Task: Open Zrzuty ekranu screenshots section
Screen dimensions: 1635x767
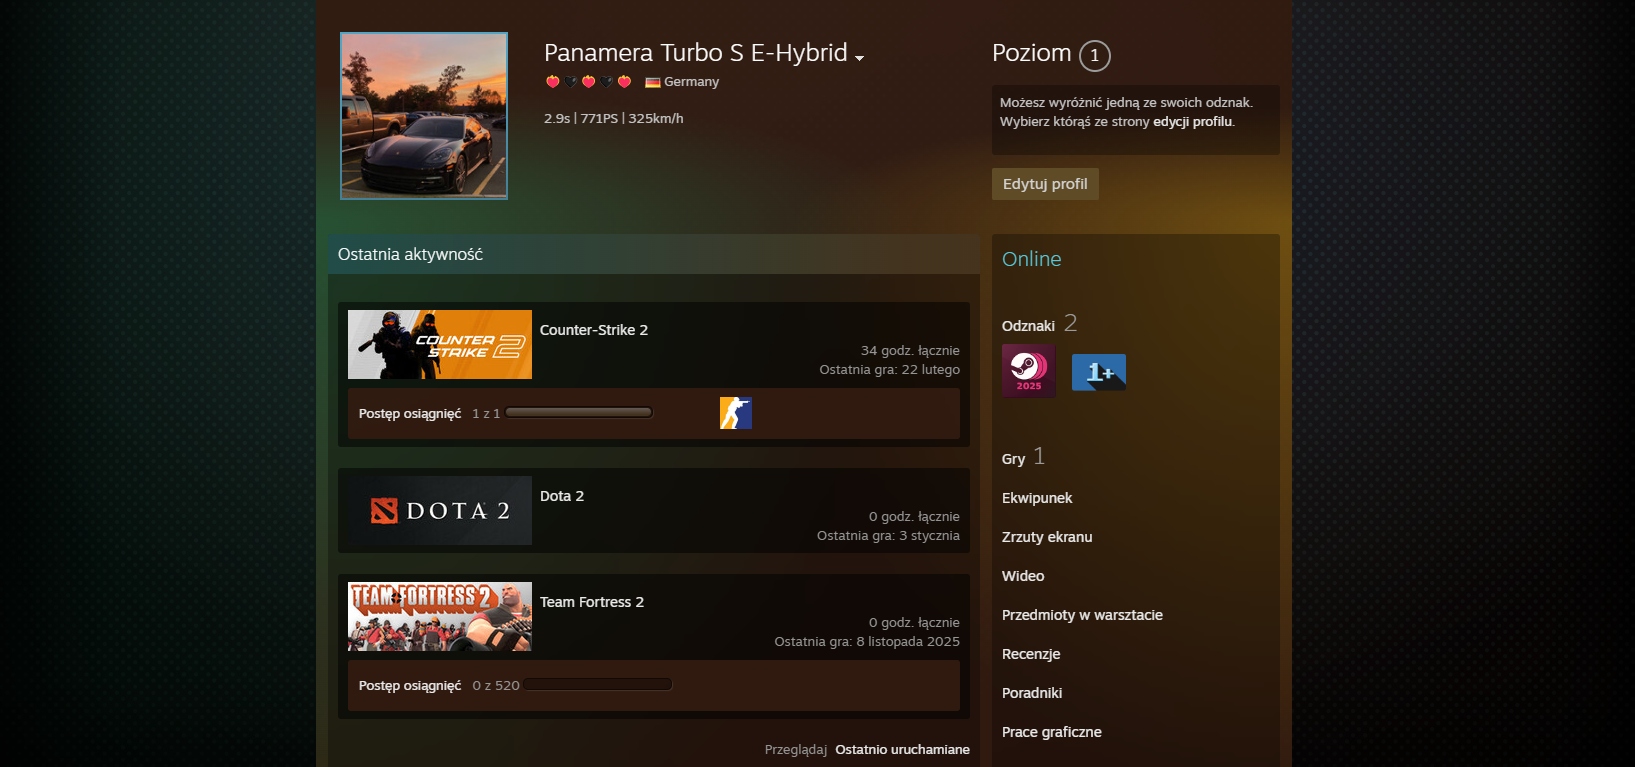Action: 1047,537
